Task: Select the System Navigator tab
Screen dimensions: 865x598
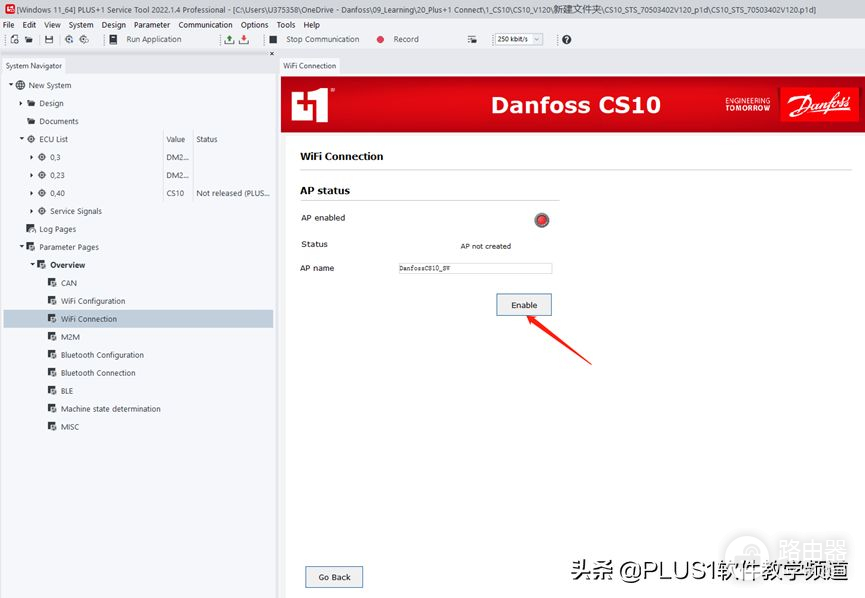Action: 34,66
